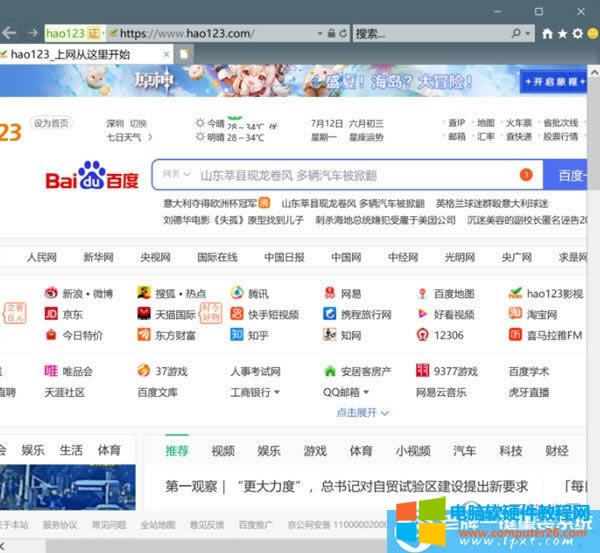The width and height of the screenshot is (600, 553).
Task: Click the 切换 city switch link
Action: coord(138,123)
